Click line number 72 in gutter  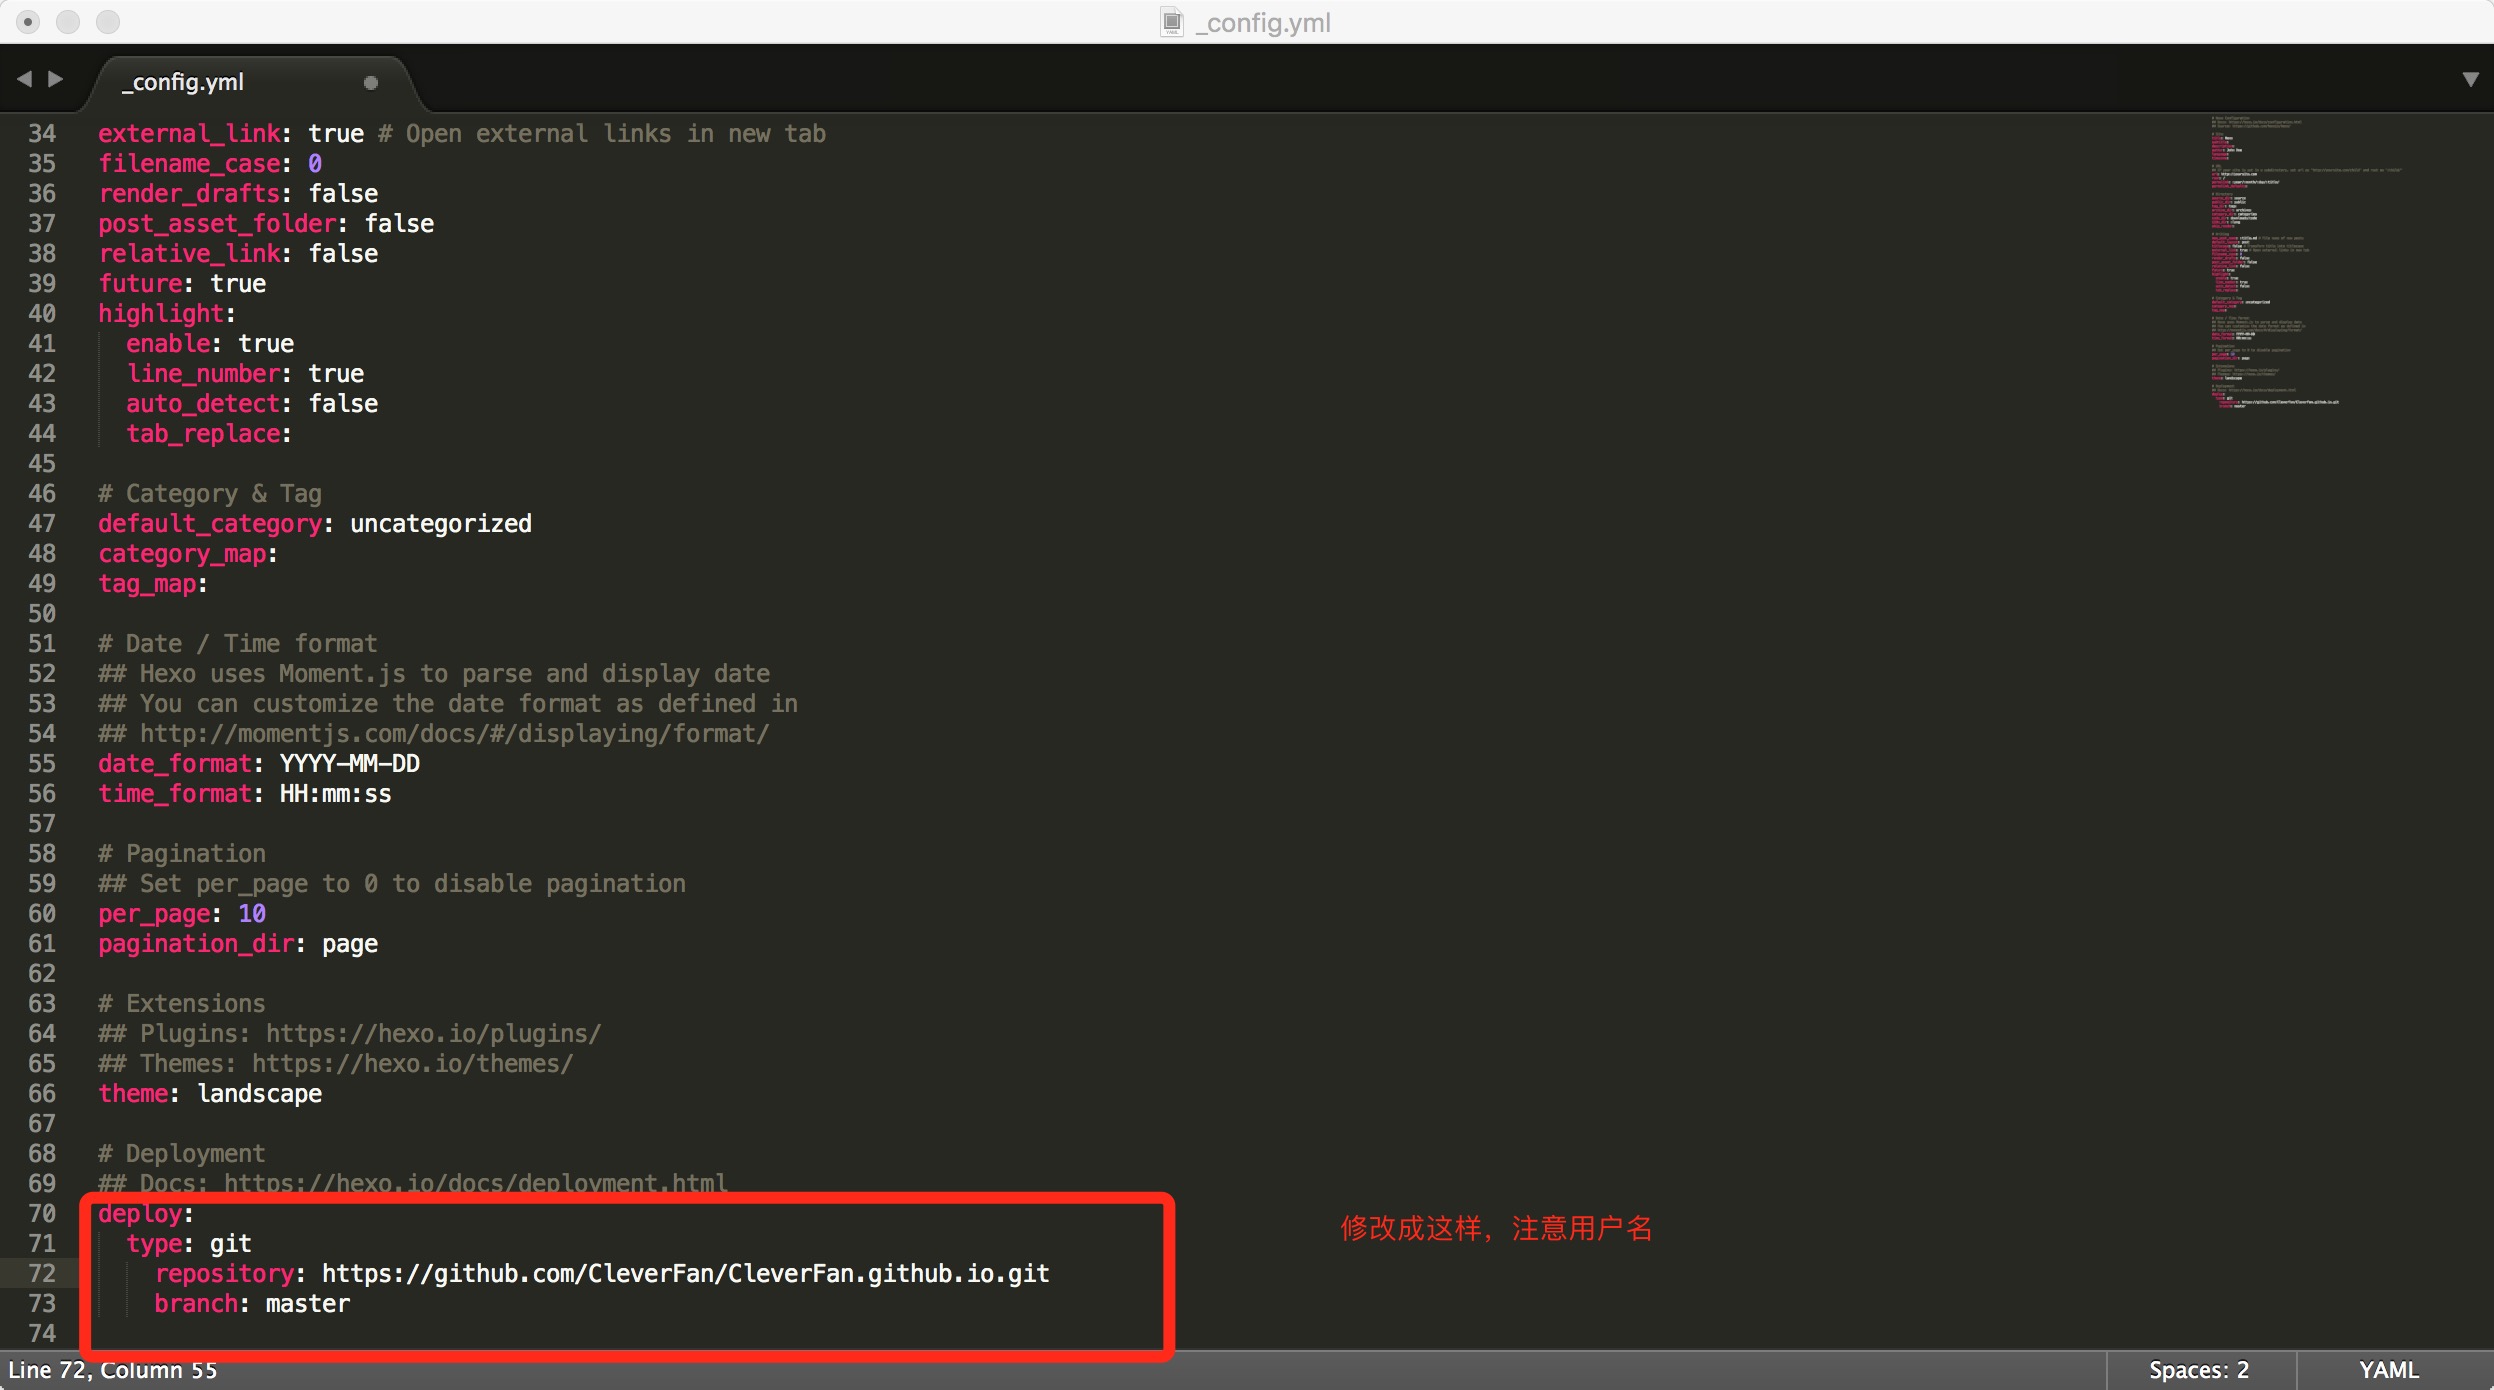coord(42,1274)
